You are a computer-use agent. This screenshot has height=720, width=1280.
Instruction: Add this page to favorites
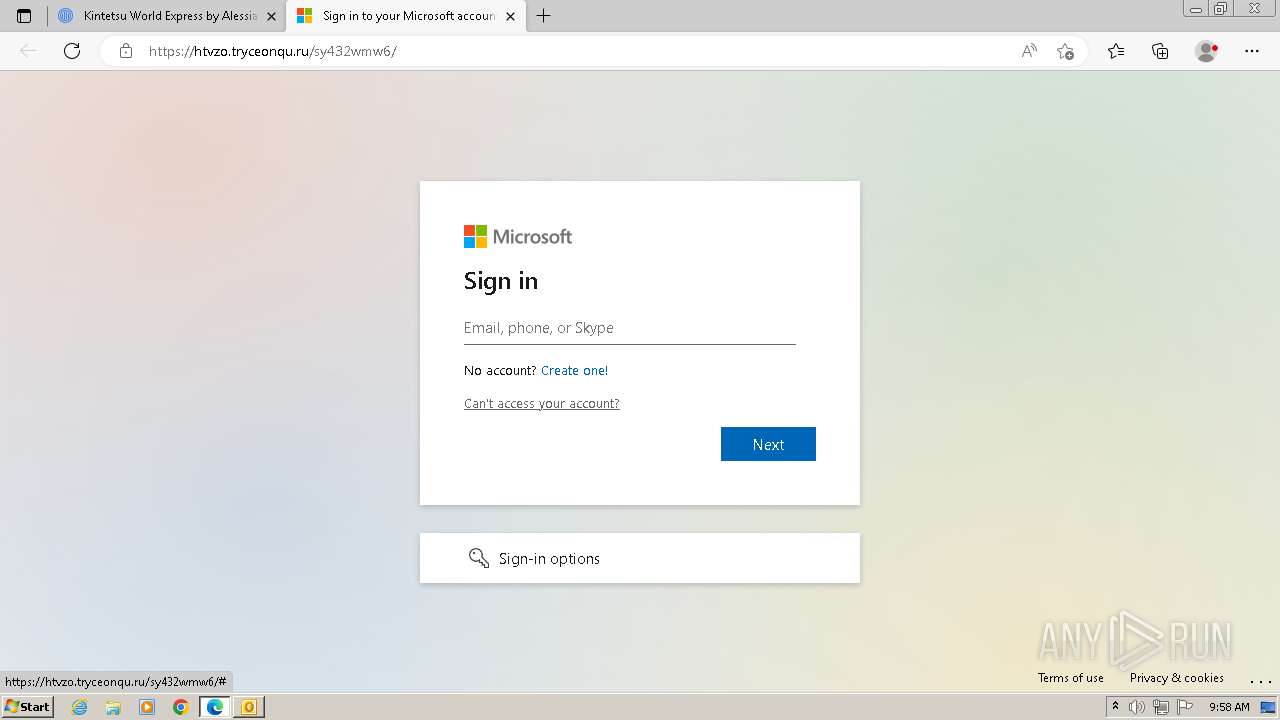point(1066,51)
